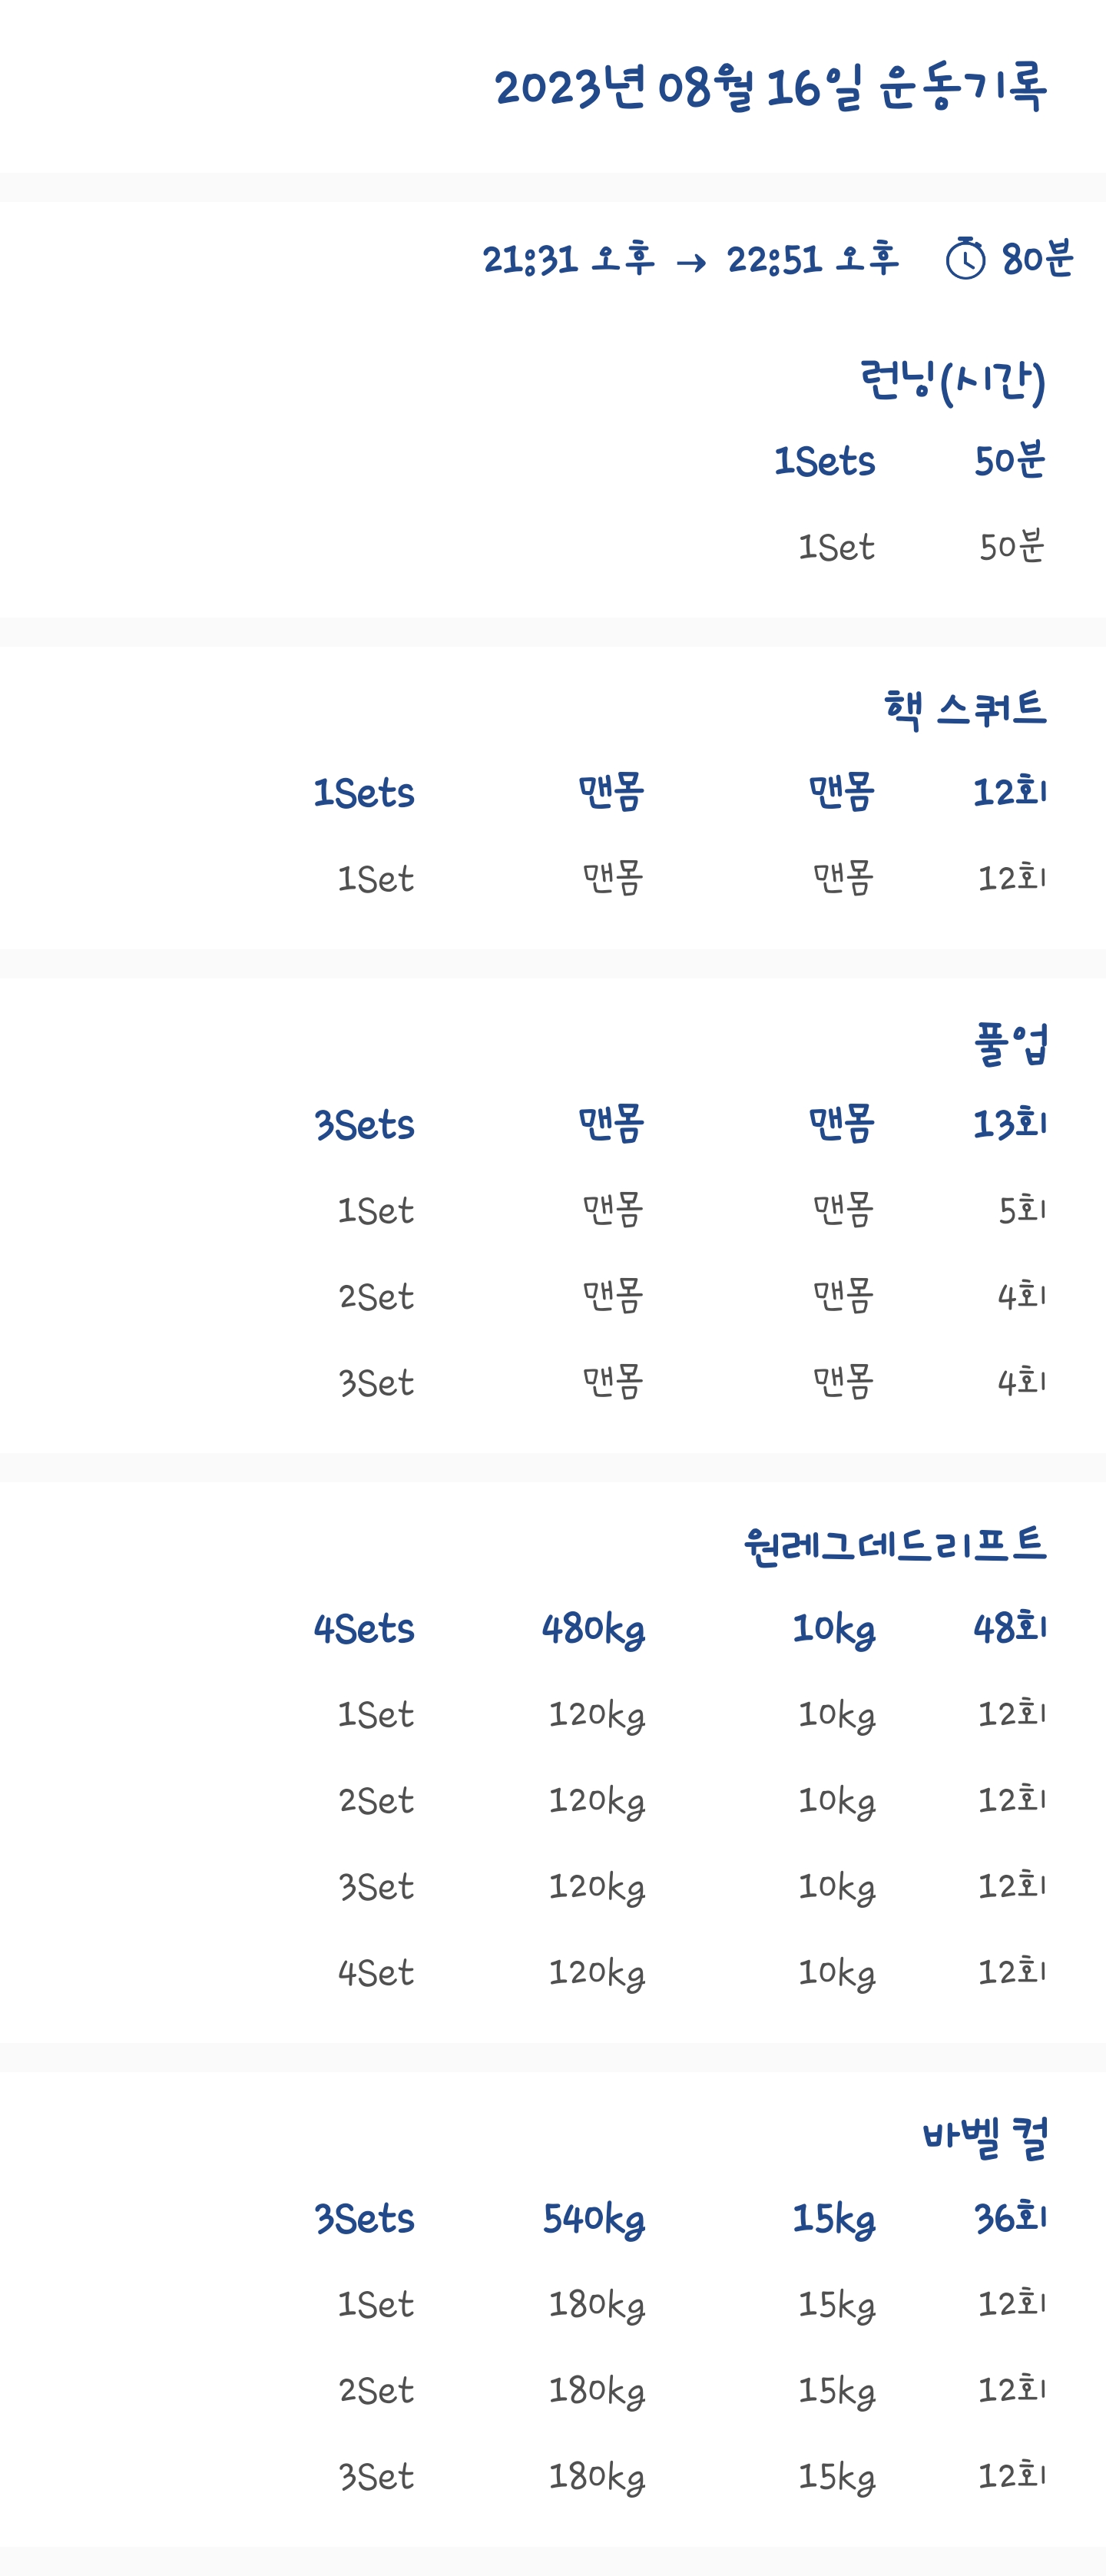The image size is (1106, 2576).
Task: Select the 5회 value in 풀업 first set
Action: click(x=1022, y=1210)
